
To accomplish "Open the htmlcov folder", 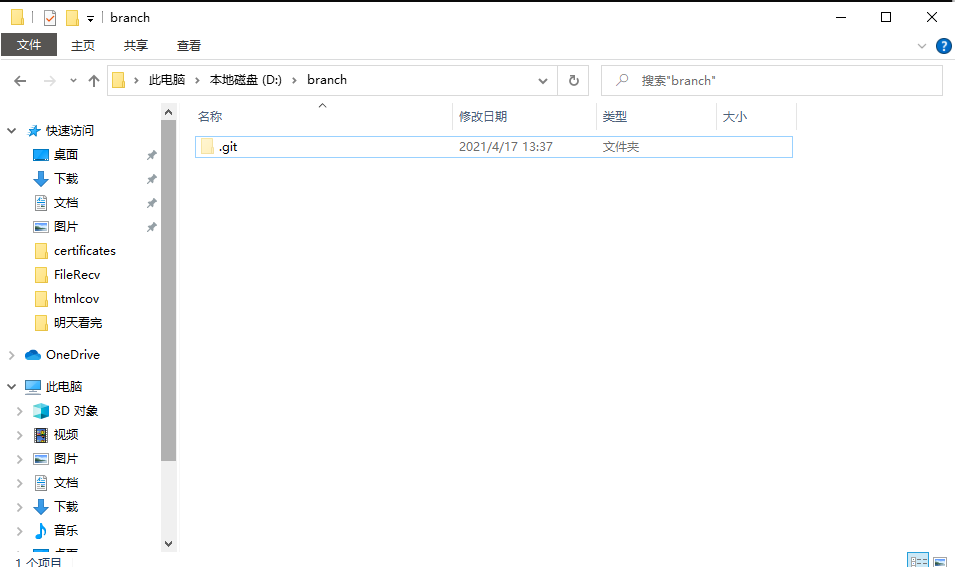I will pos(76,298).
